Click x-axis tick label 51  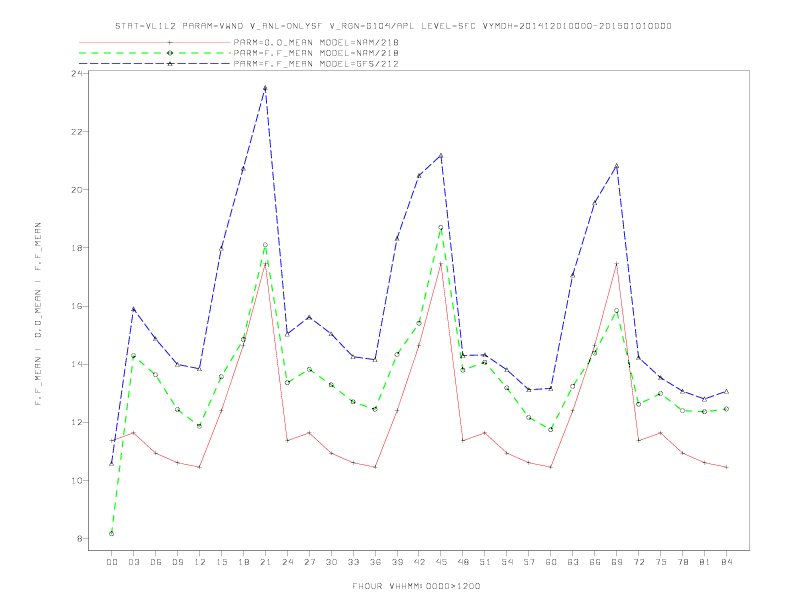(x=485, y=562)
